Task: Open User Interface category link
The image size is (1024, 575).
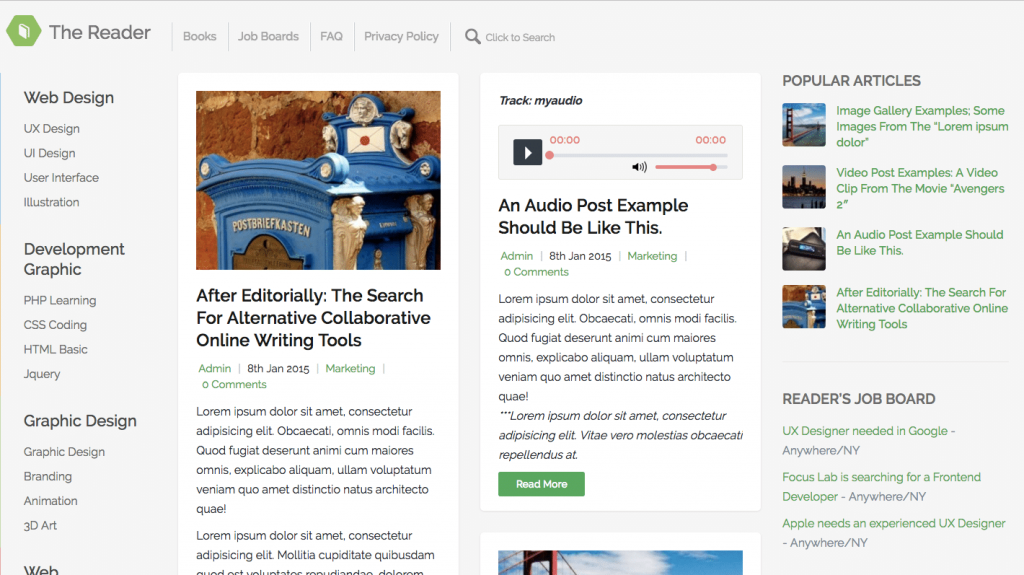Action: [61, 178]
